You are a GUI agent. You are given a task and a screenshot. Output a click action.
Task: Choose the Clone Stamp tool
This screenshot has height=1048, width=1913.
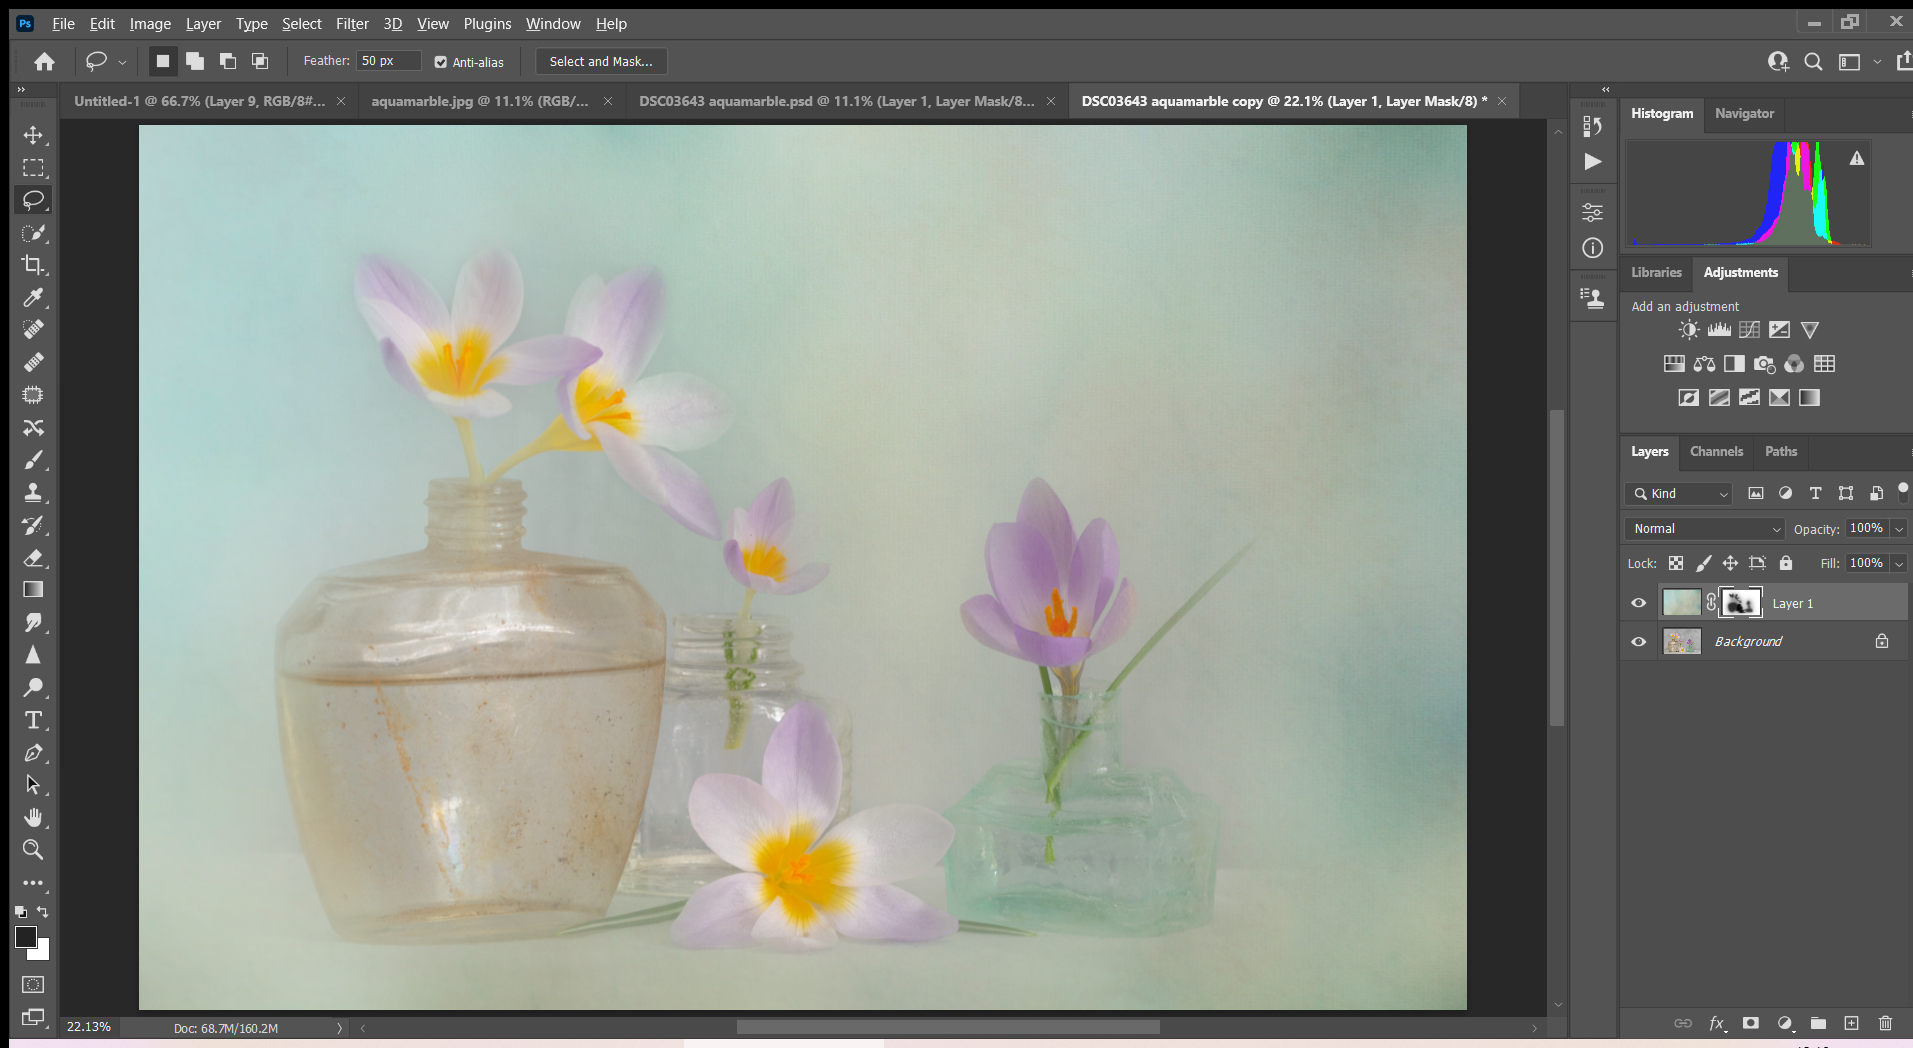point(33,492)
